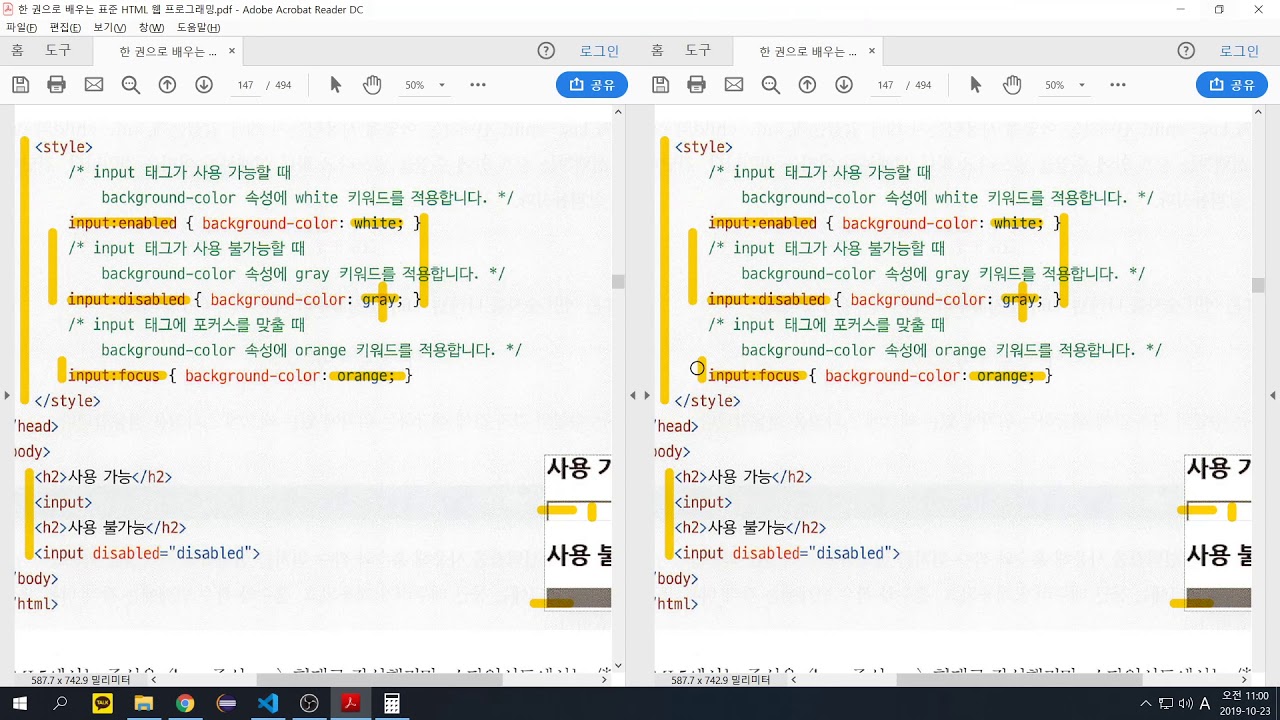Open the help icon in left pane
1280x720 pixels.
[546, 51]
